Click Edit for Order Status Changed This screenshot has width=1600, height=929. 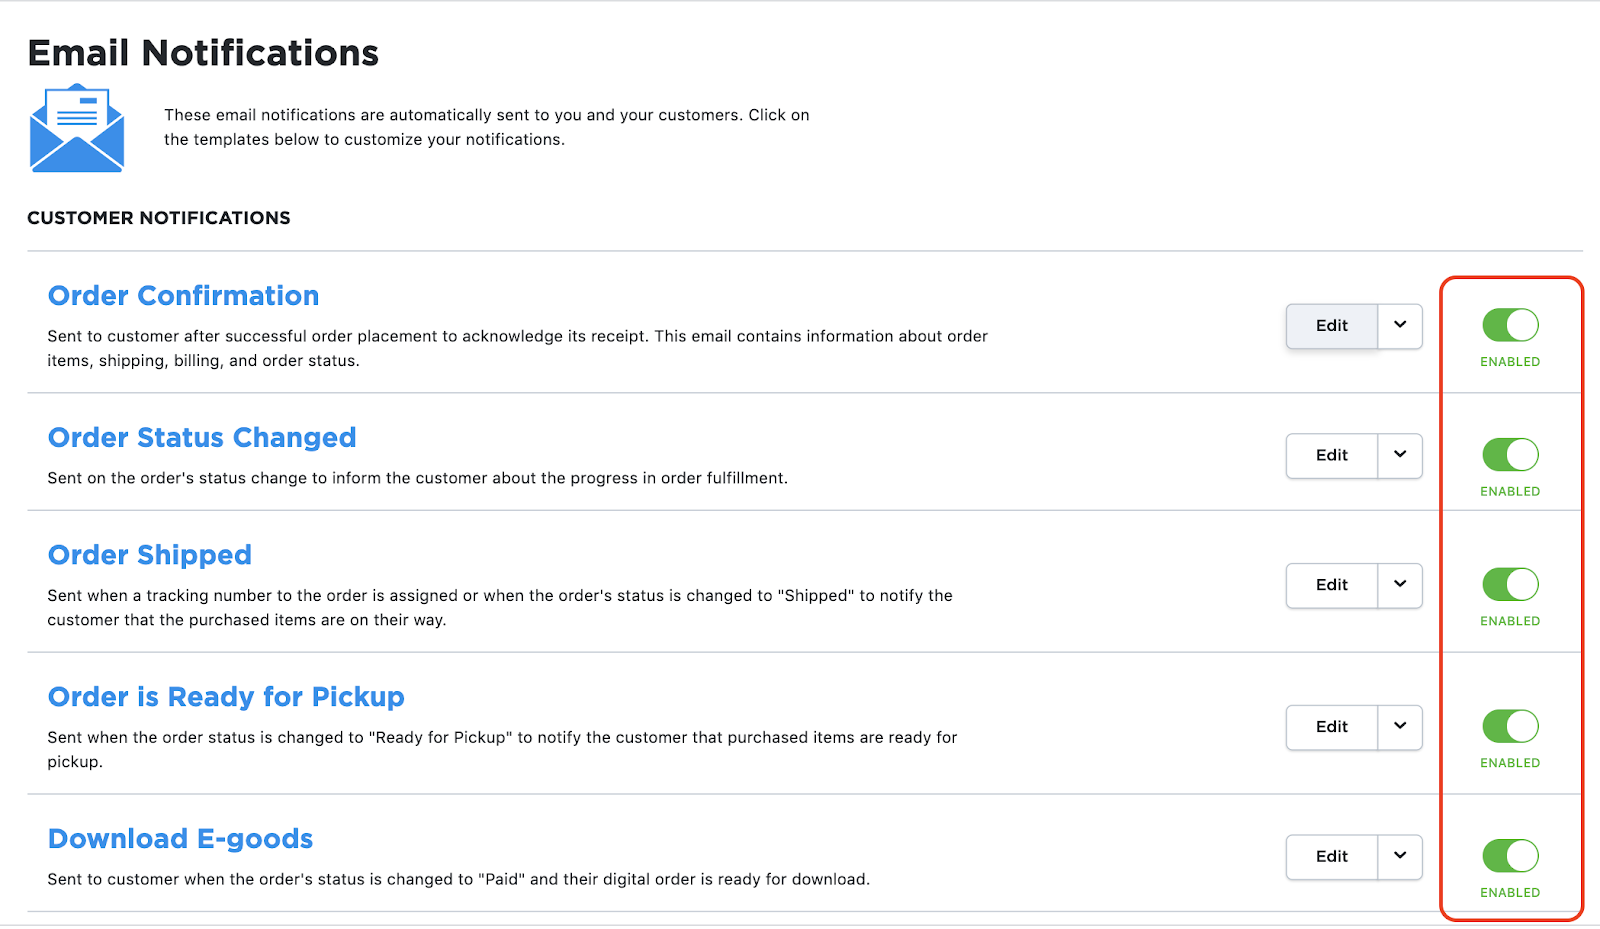coord(1332,456)
